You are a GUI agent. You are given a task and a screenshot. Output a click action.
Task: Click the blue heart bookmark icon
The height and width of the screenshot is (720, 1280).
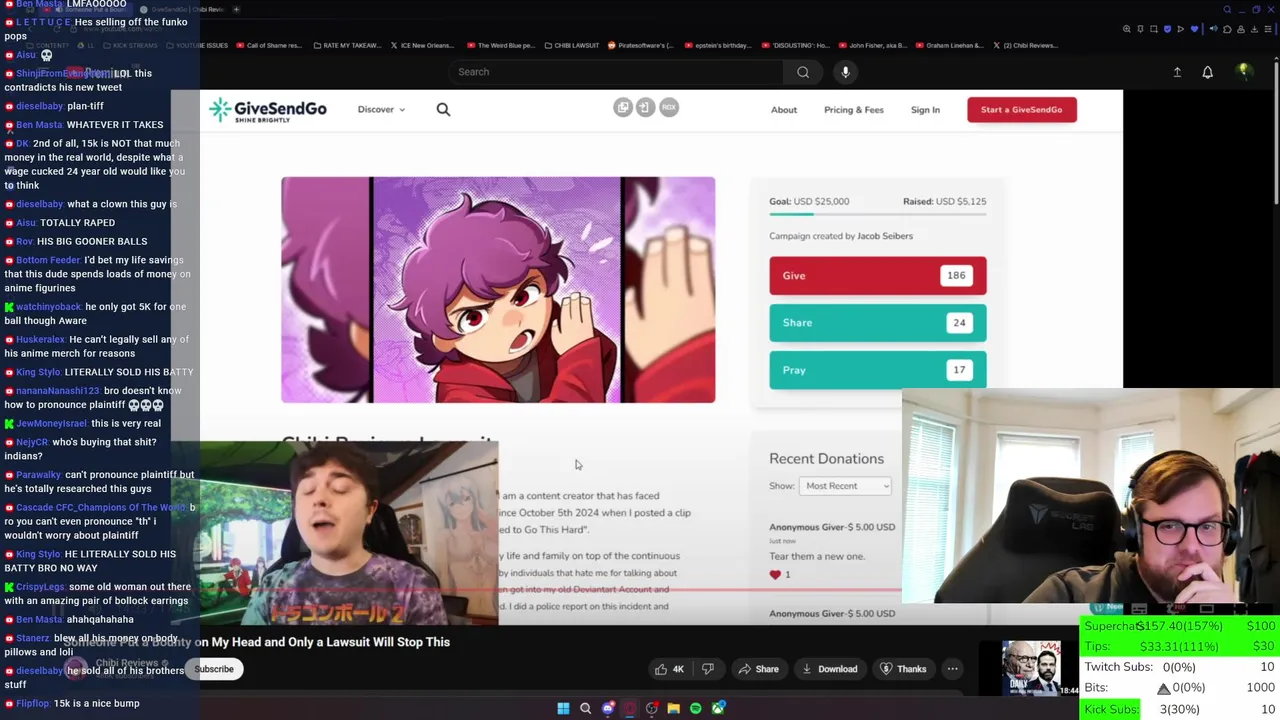[x=1194, y=29]
